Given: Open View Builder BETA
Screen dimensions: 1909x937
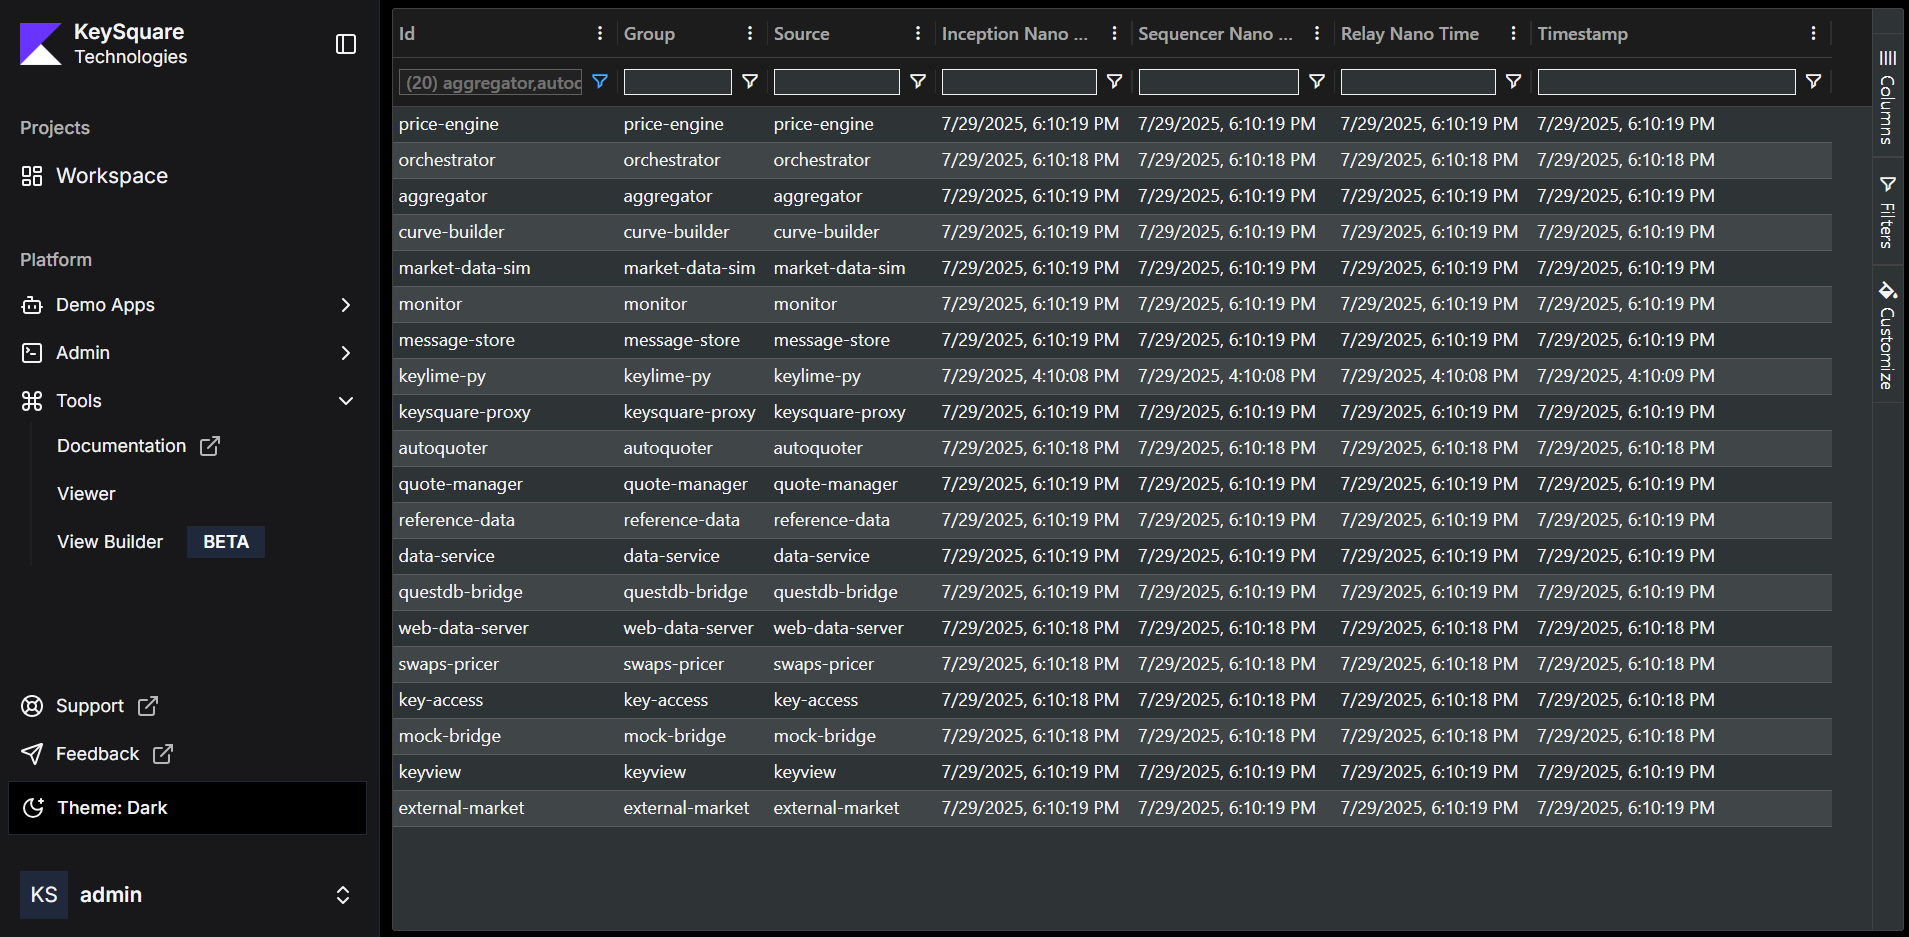Looking at the screenshot, I should [x=110, y=541].
